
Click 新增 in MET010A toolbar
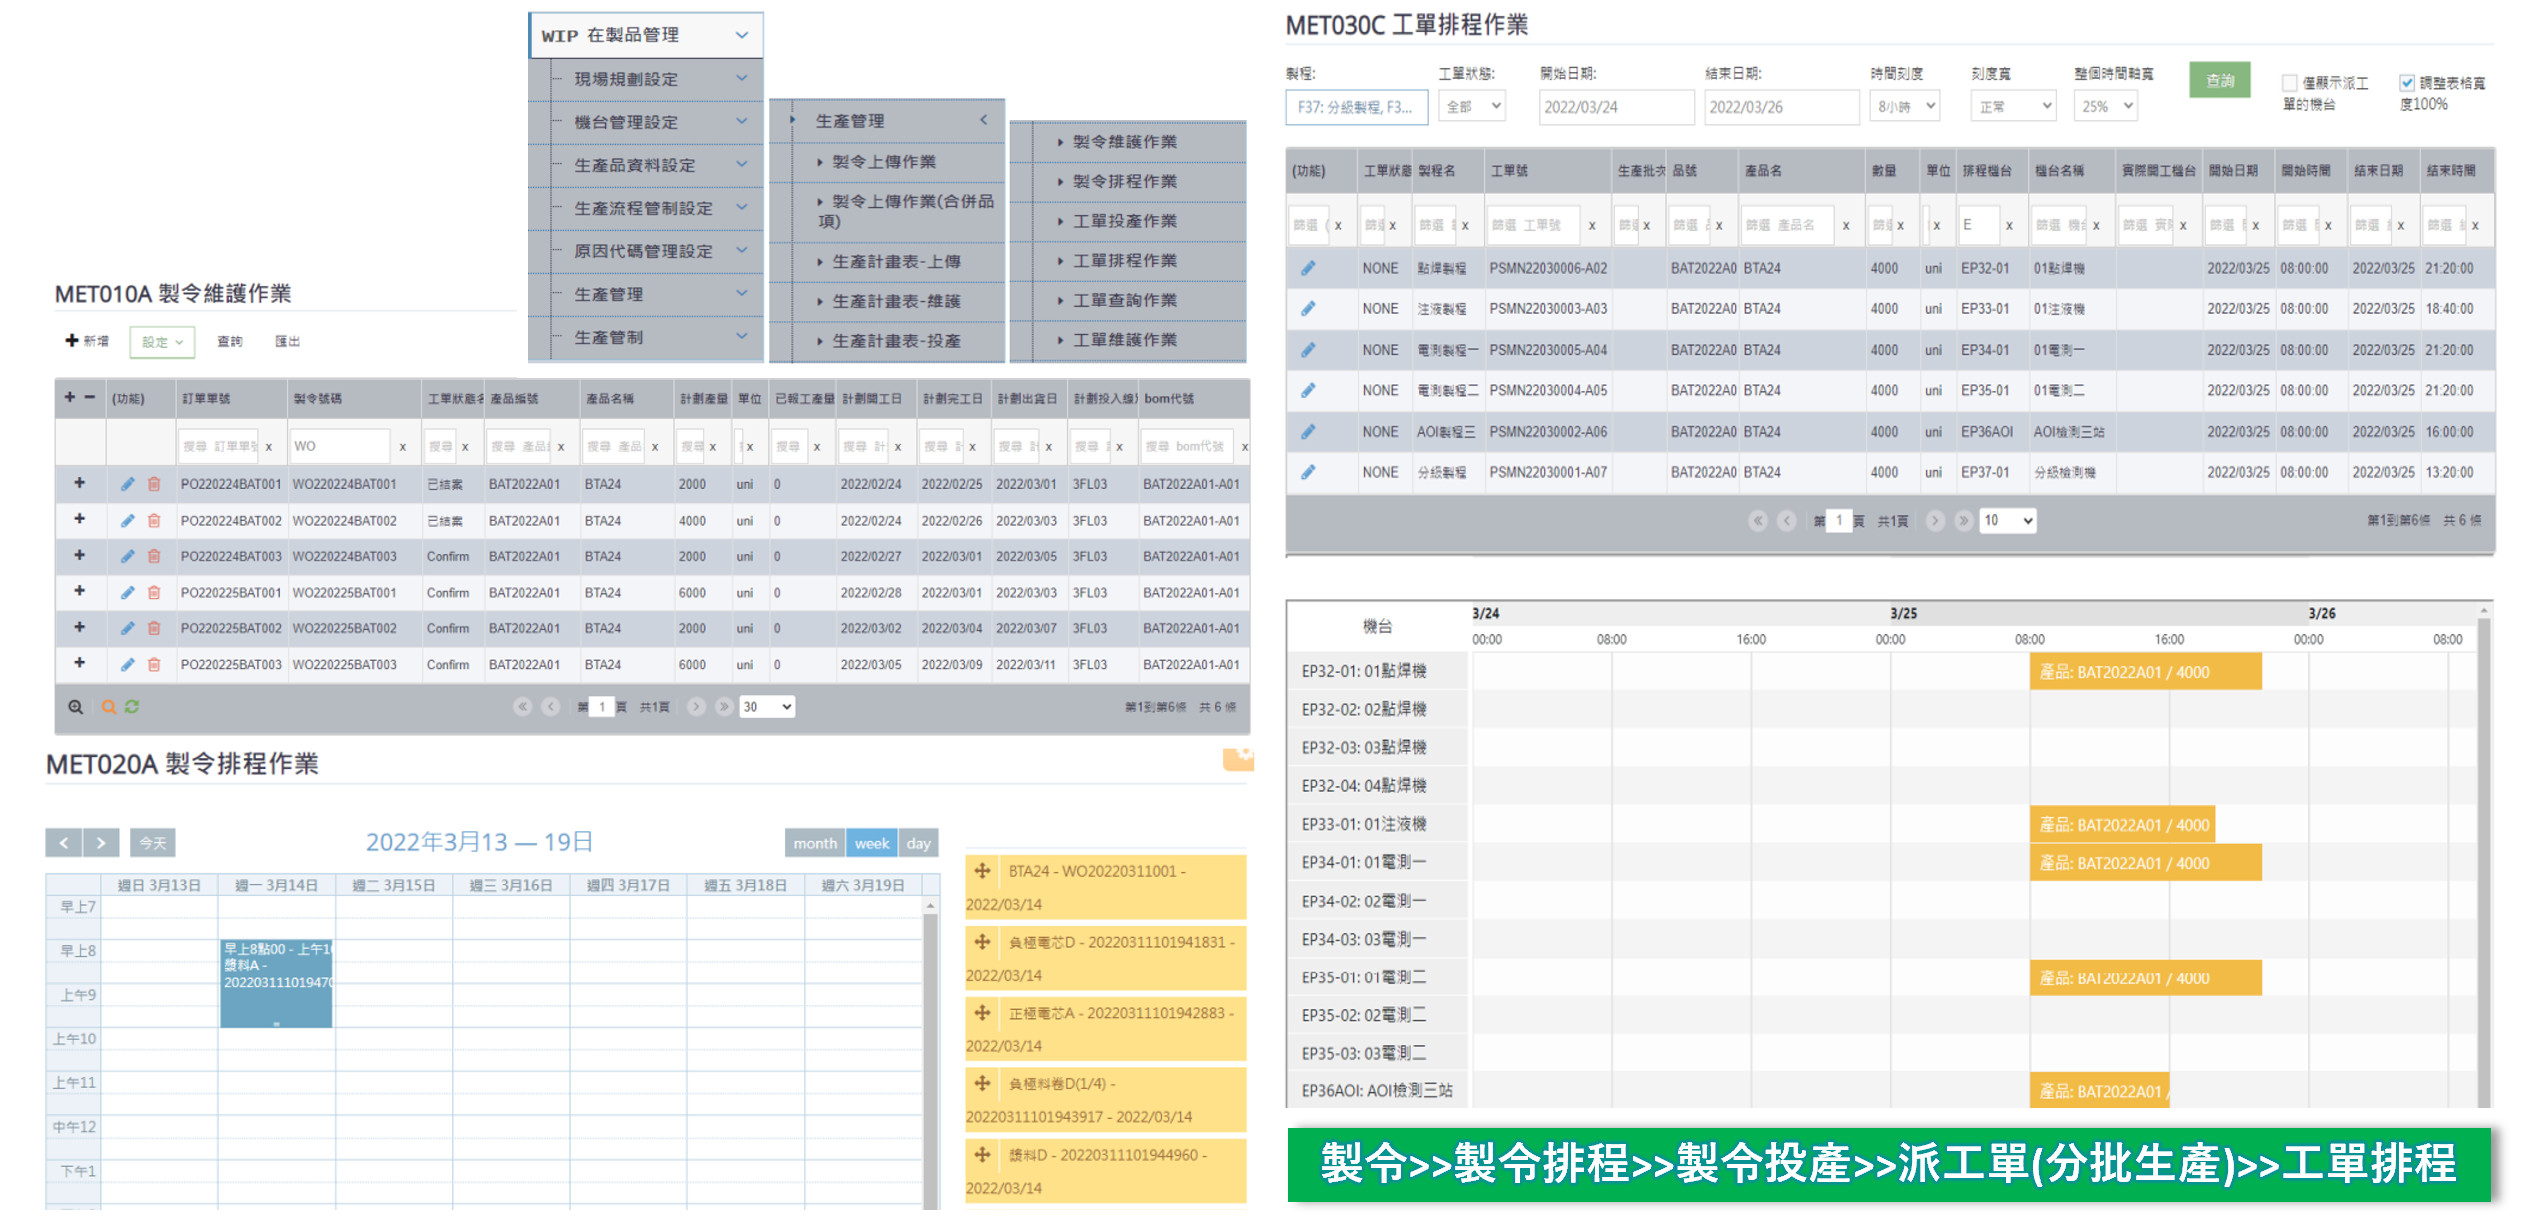pyautogui.click(x=87, y=341)
